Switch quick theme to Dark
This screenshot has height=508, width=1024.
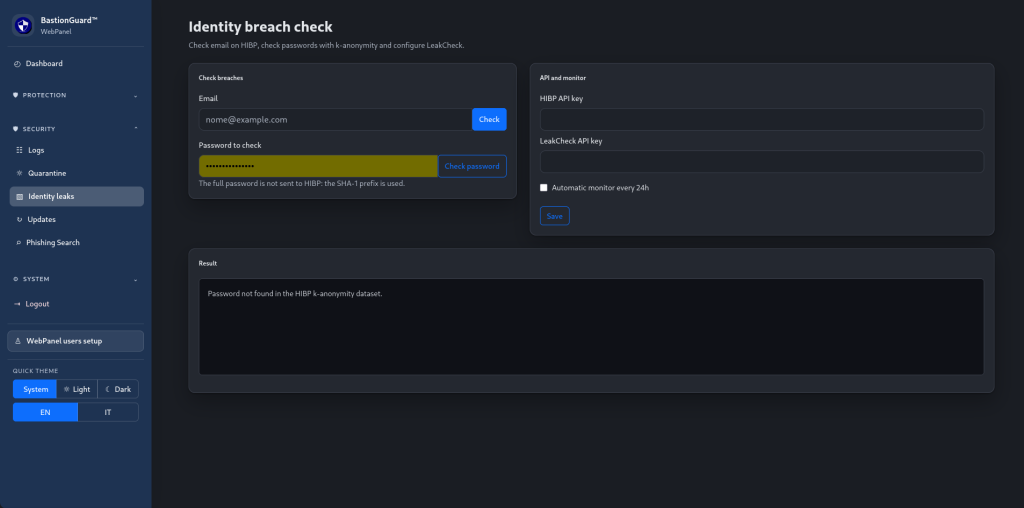click(118, 389)
